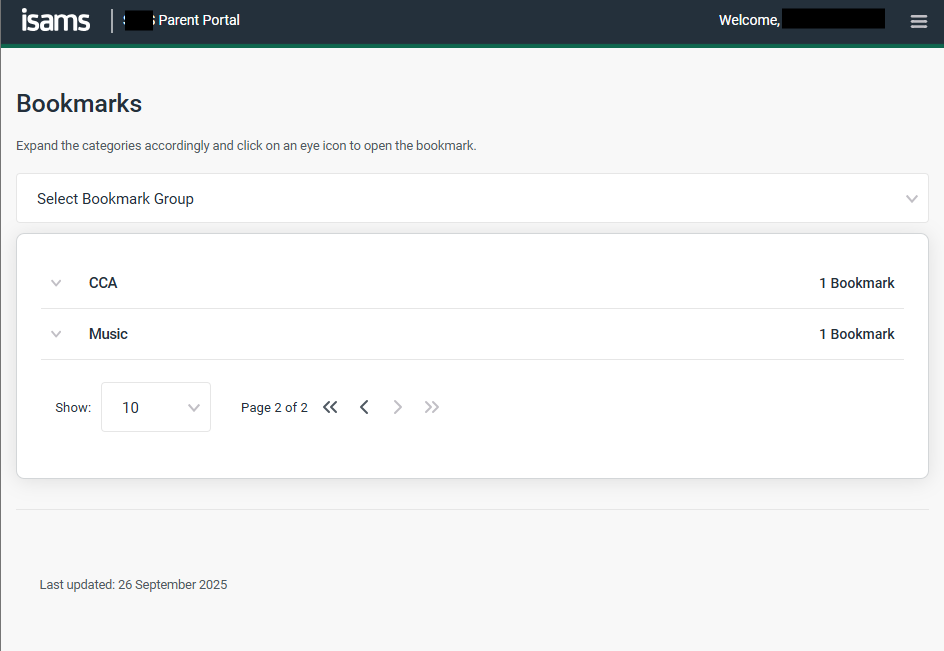
Task: Click the next page arrow
Action: [398, 407]
